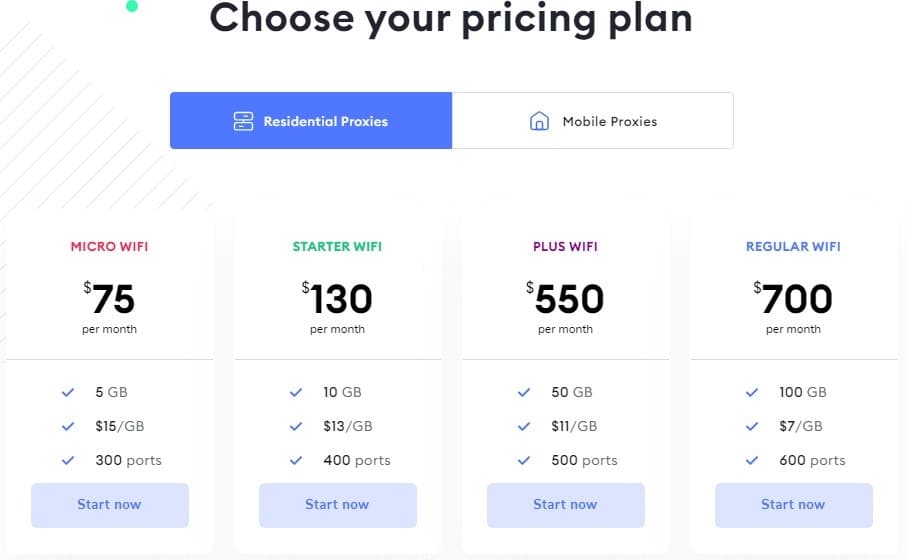Click the server icon on Residential Proxies tab
The height and width of the screenshot is (560, 907).
[244, 121]
